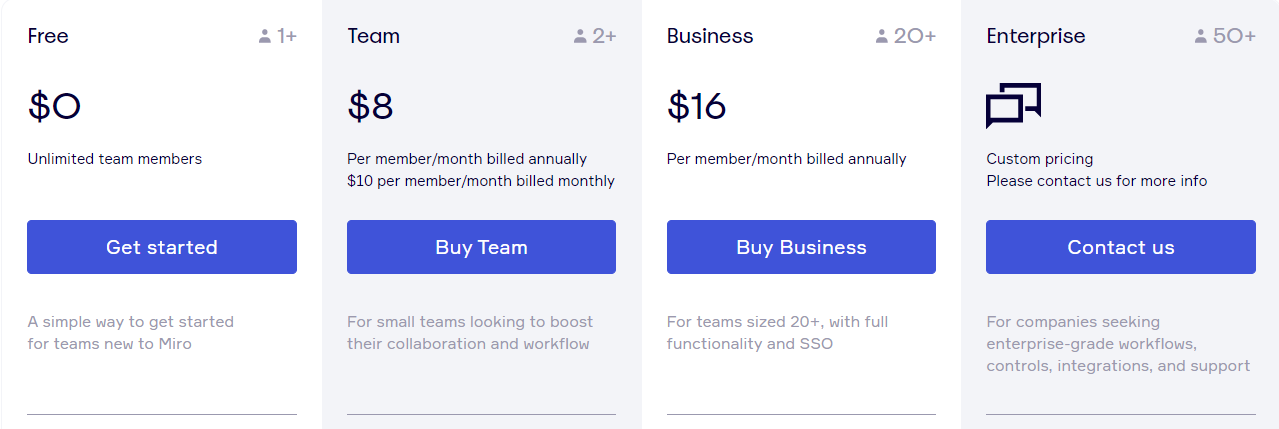Click the $16 price label
This screenshot has width=1279, height=429.
pos(696,106)
